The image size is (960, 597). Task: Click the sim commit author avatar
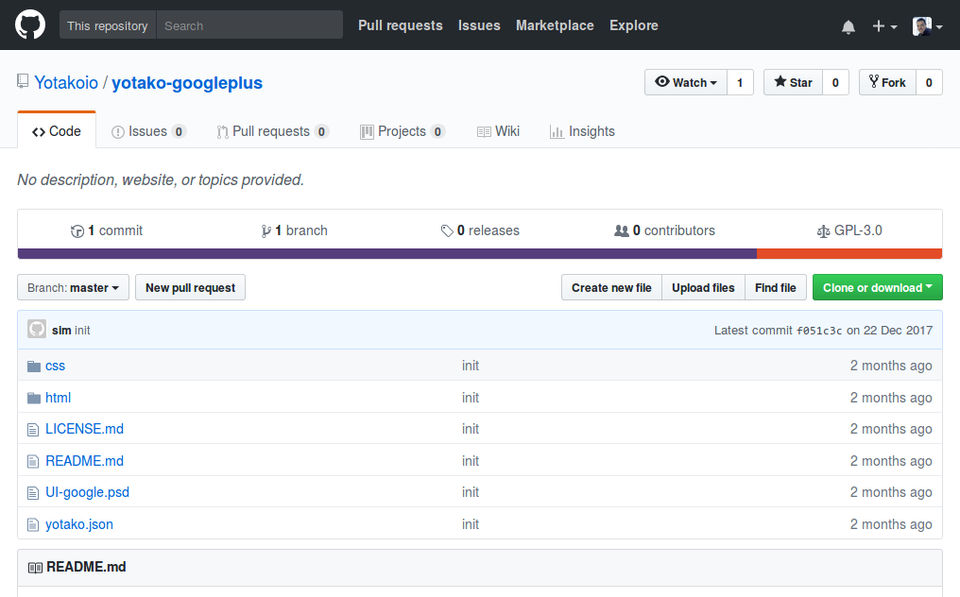[37, 329]
